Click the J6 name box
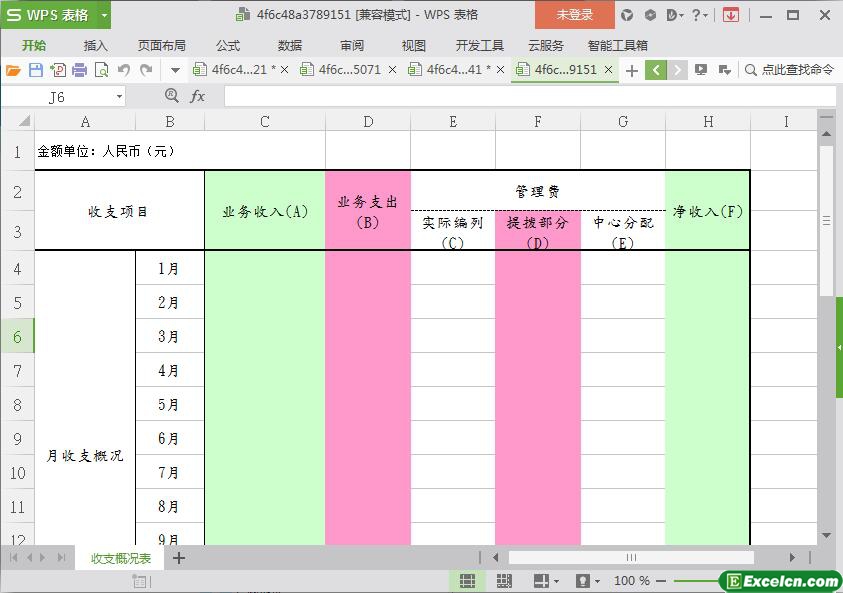The height and width of the screenshot is (593, 843). [x=57, y=97]
